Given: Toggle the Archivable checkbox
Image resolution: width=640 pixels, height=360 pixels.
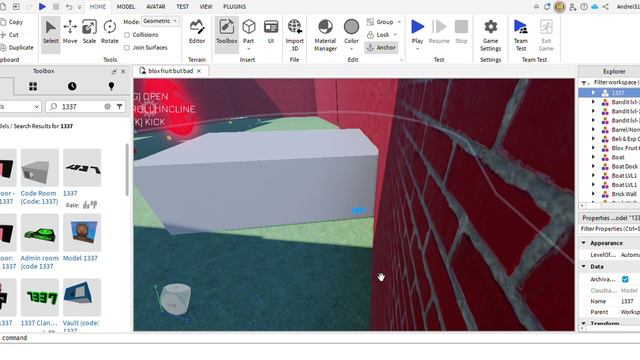Looking at the screenshot, I should click(x=625, y=279).
